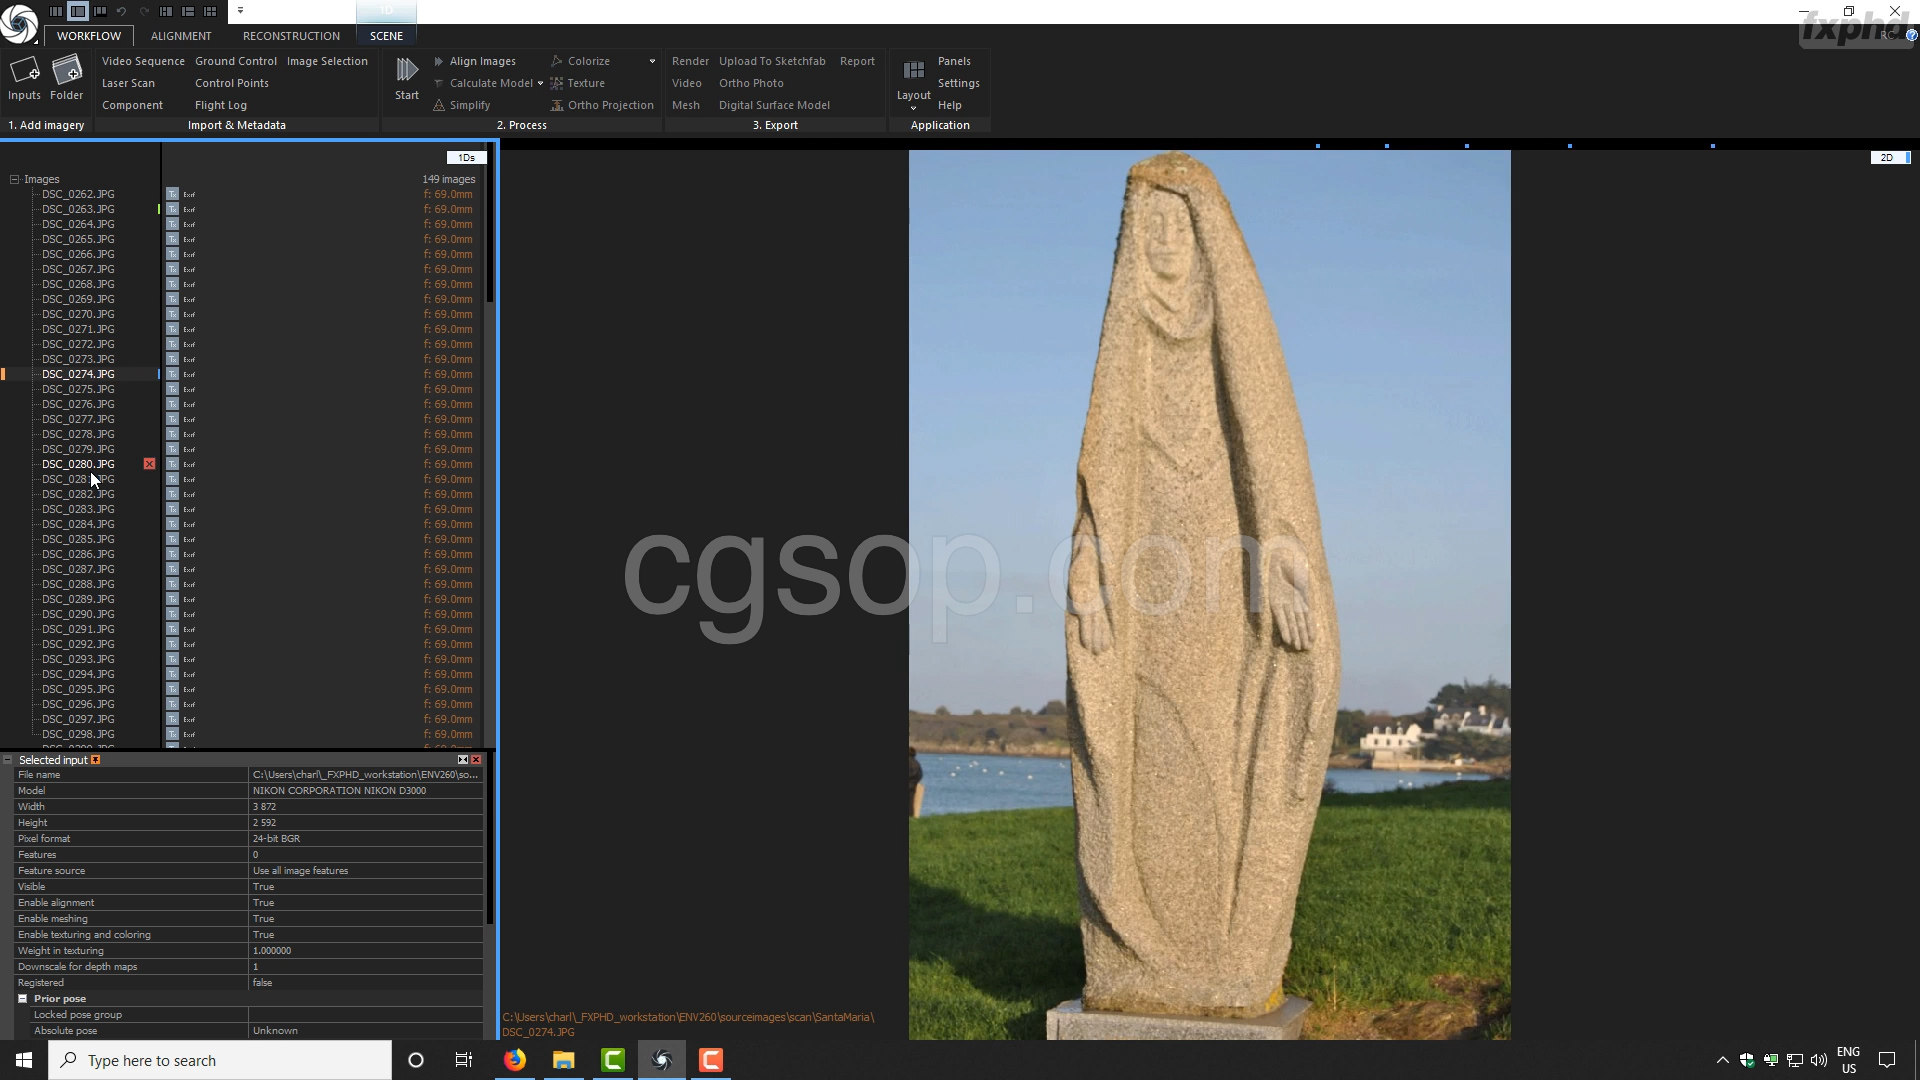The width and height of the screenshot is (1920, 1080).
Task: Toggle the Visible property value True
Action: (264, 887)
